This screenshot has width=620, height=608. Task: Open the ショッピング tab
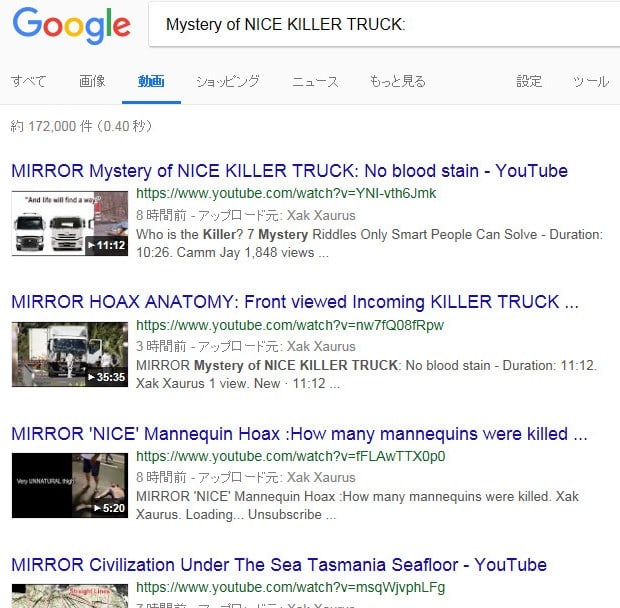click(228, 81)
